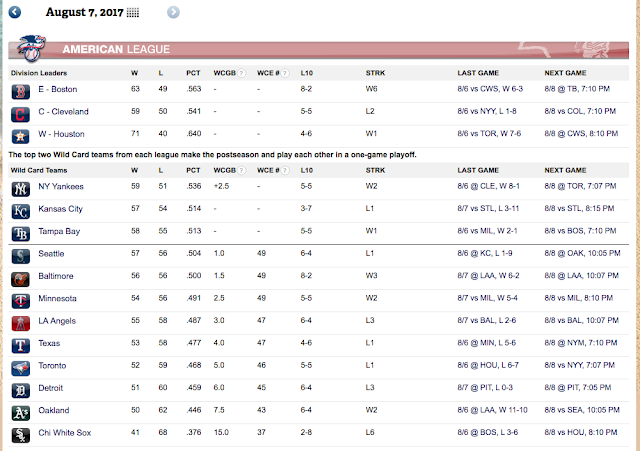The height and width of the screenshot is (451, 640).
Task: Open Houston's next game 8/8 @ CWS
Action: 581,134
